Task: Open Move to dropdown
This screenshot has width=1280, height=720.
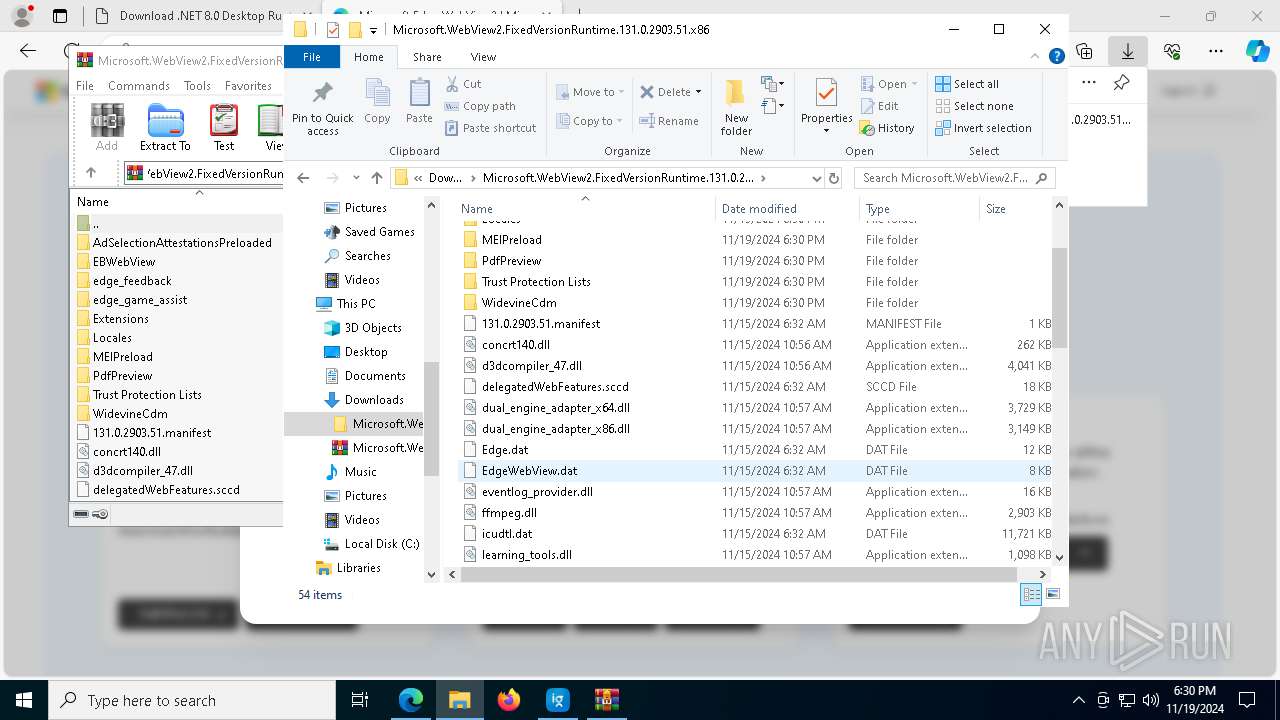Action: tap(590, 92)
